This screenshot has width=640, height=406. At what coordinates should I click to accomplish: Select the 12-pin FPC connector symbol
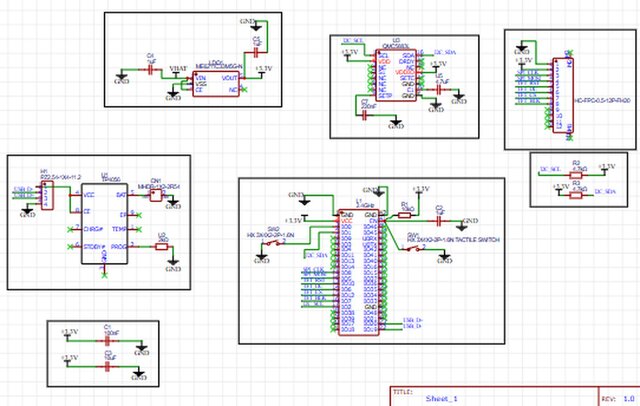(563, 95)
